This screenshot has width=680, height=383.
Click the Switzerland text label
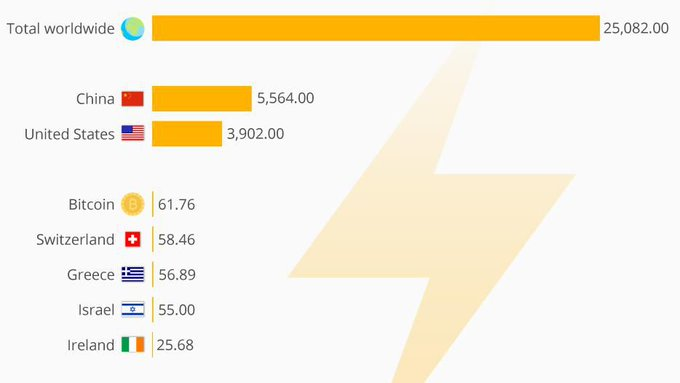(75, 239)
